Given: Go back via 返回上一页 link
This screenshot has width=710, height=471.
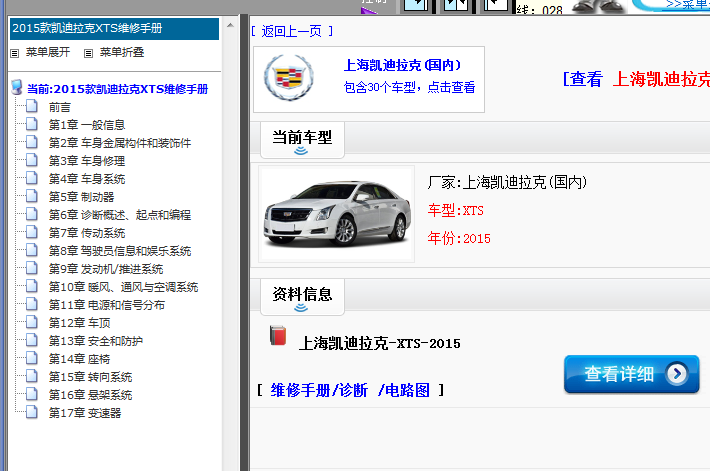Looking at the screenshot, I should [291, 31].
